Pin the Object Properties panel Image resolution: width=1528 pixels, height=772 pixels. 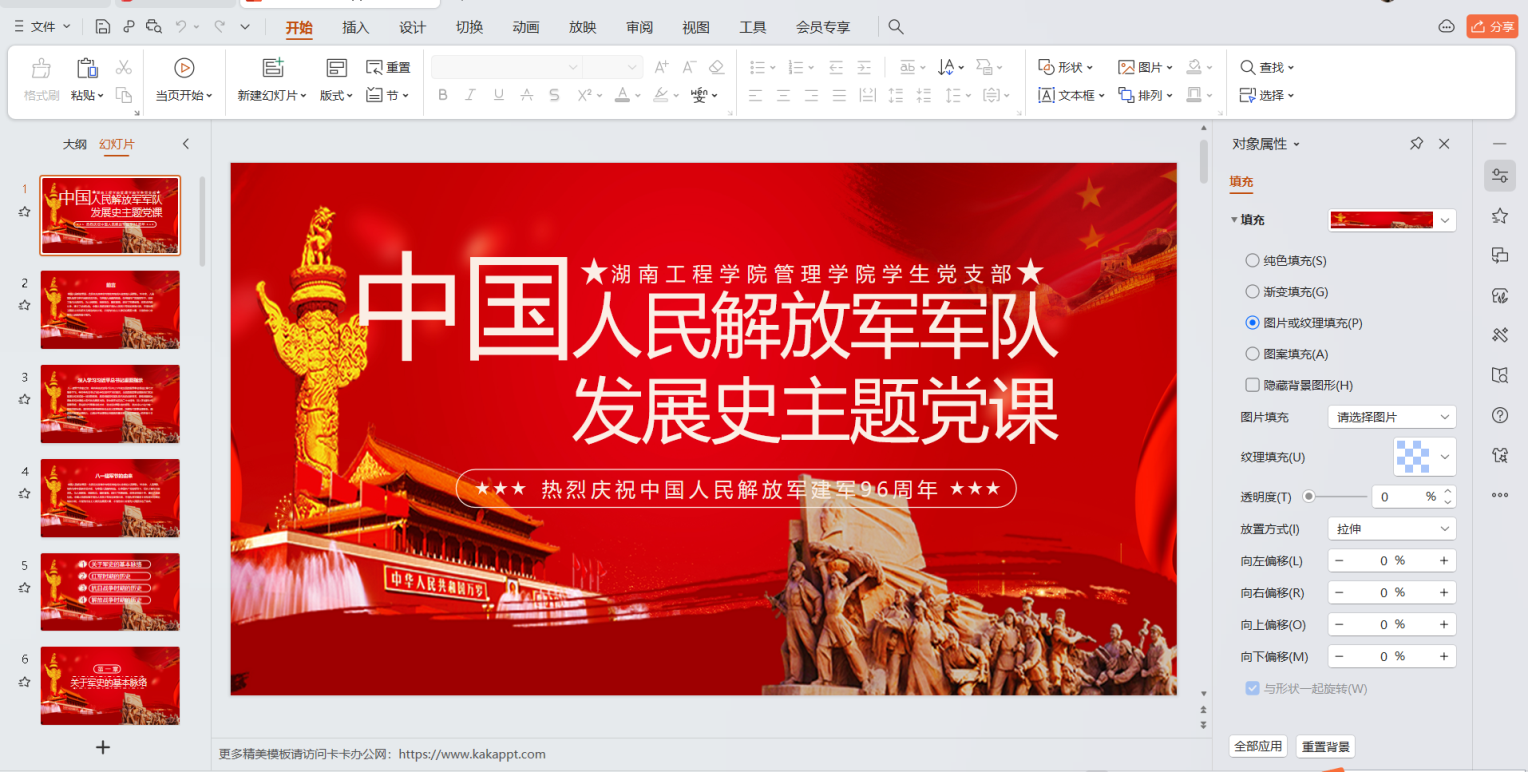pos(1416,144)
